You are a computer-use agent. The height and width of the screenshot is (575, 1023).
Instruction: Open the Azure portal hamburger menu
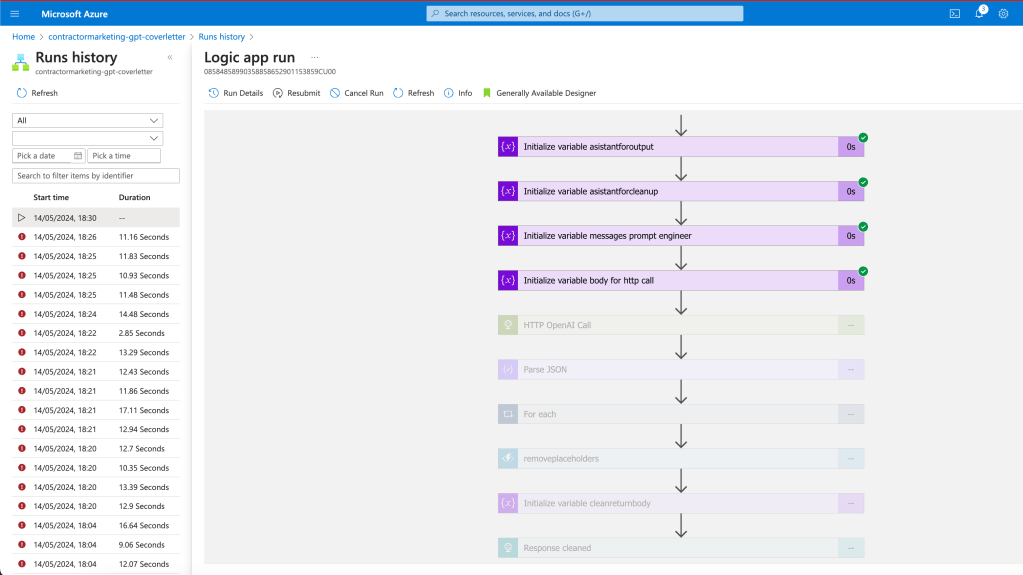click(15, 14)
